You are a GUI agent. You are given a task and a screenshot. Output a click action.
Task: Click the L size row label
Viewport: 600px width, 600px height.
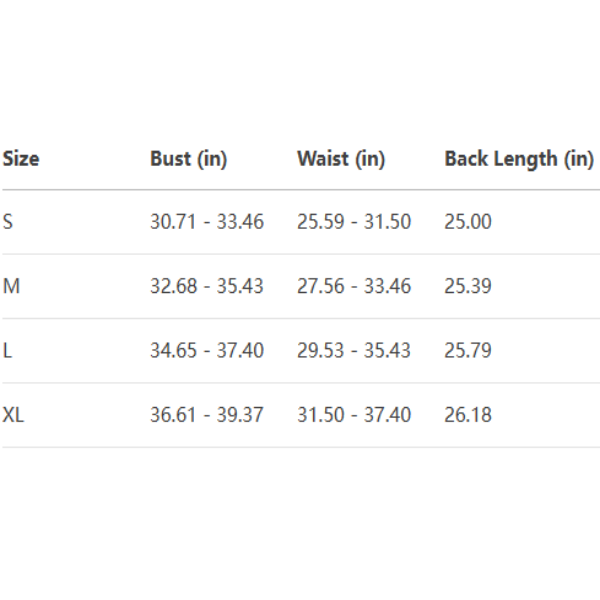pos(8,350)
